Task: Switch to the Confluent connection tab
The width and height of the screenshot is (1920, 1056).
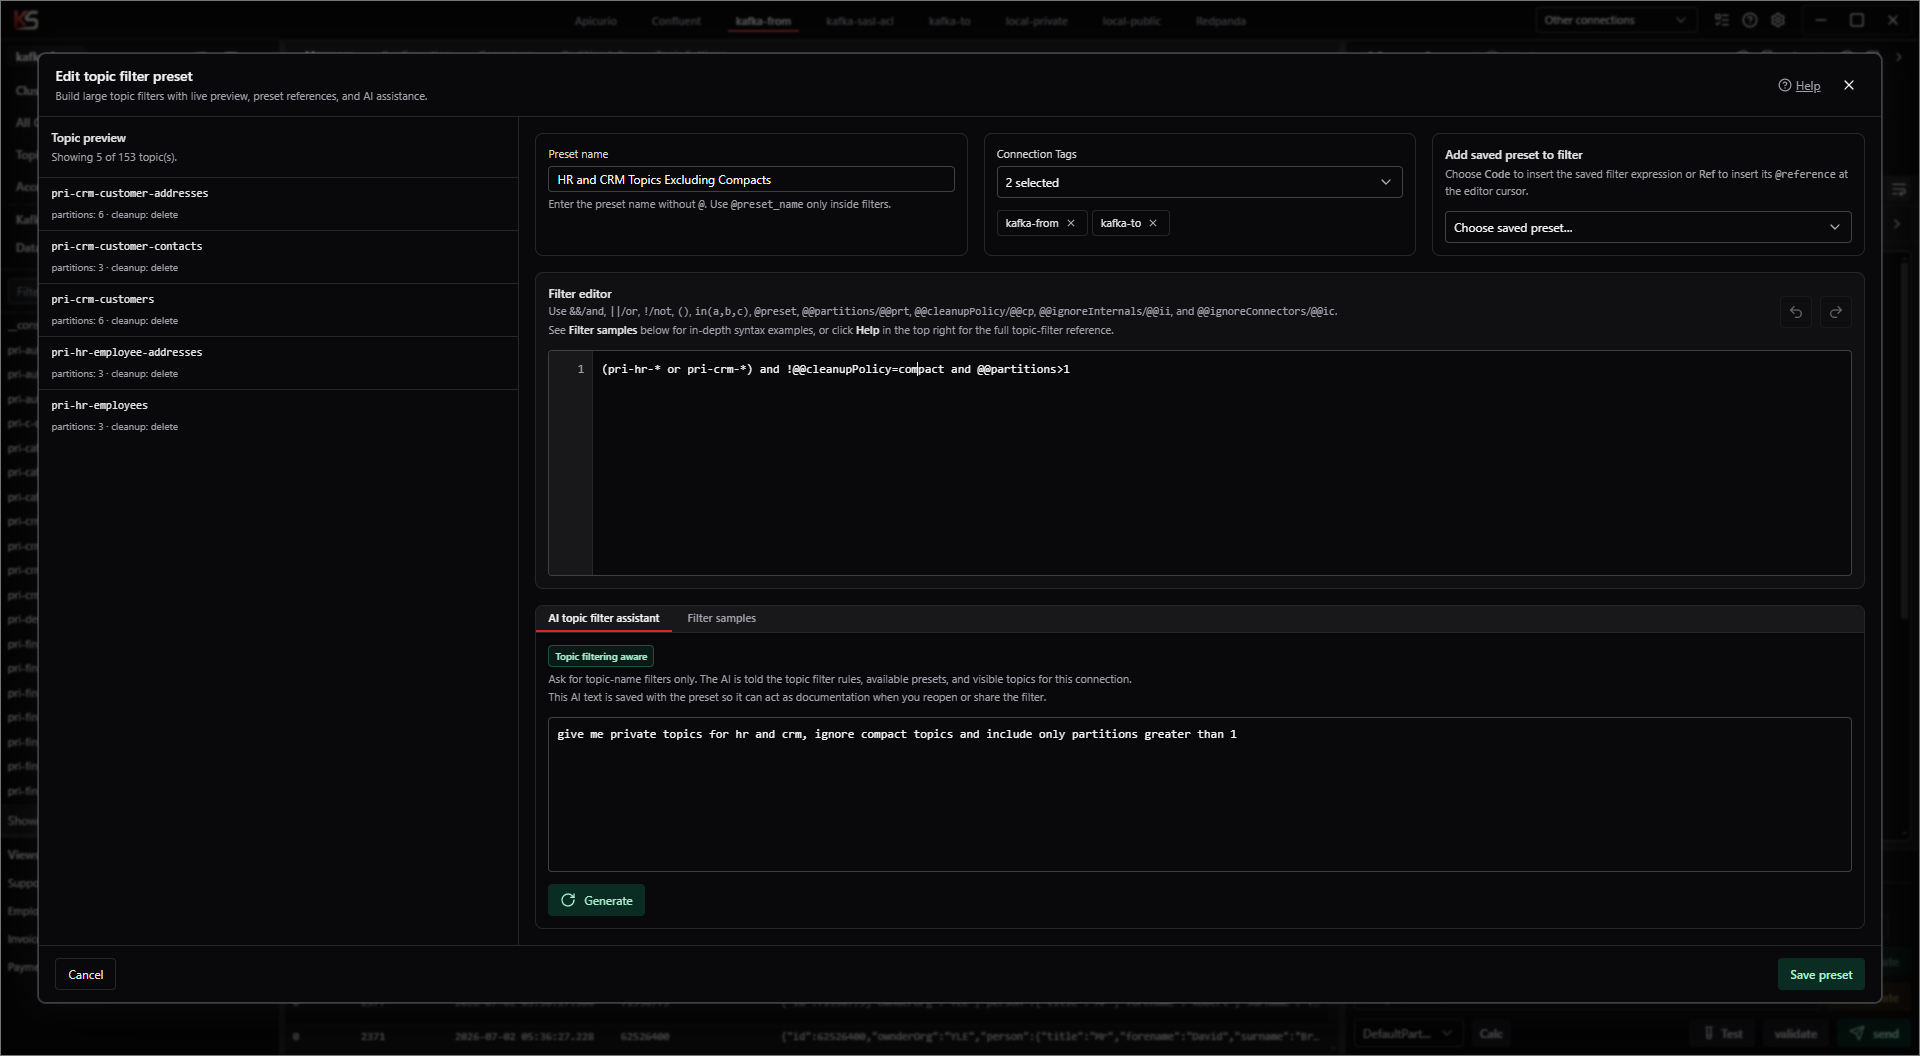Action: [676, 21]
